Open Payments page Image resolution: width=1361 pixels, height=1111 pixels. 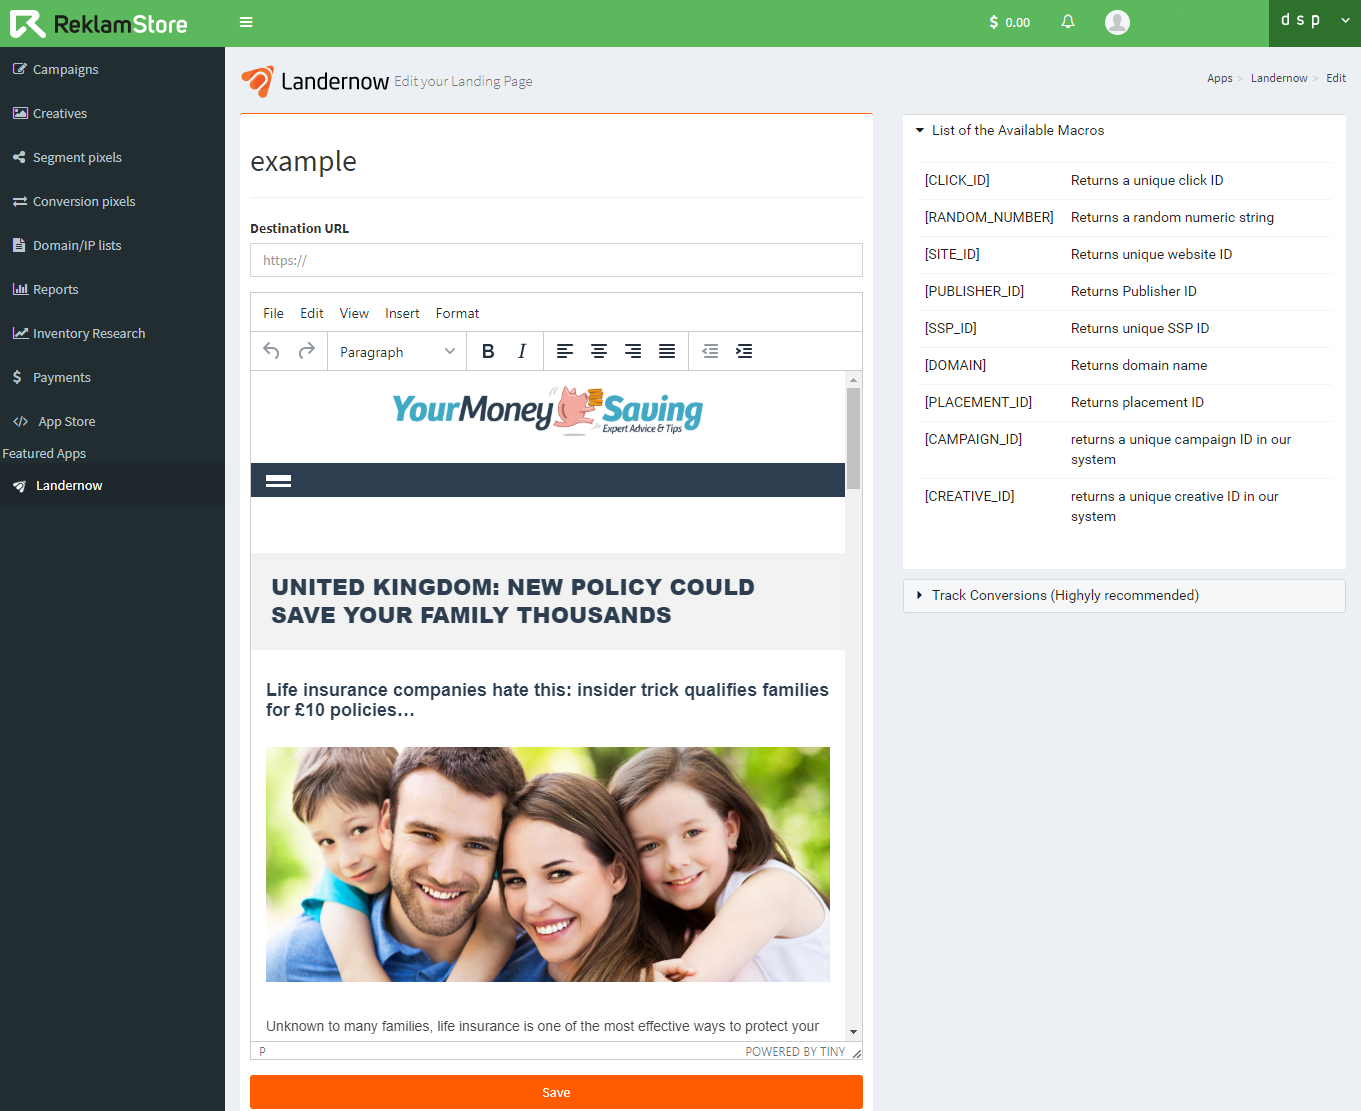point(62,377)
